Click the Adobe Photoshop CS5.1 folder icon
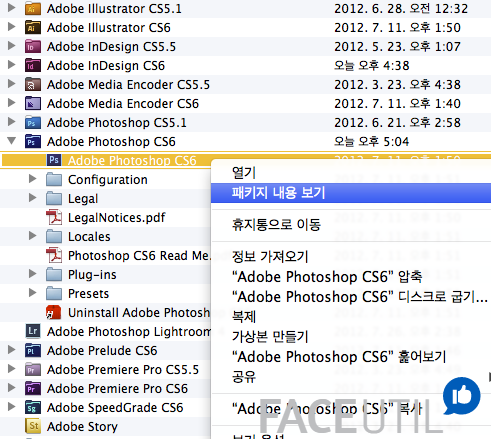The width and height of the screenshot is (491, 439). pyautogui.click(x=33, y=123)
